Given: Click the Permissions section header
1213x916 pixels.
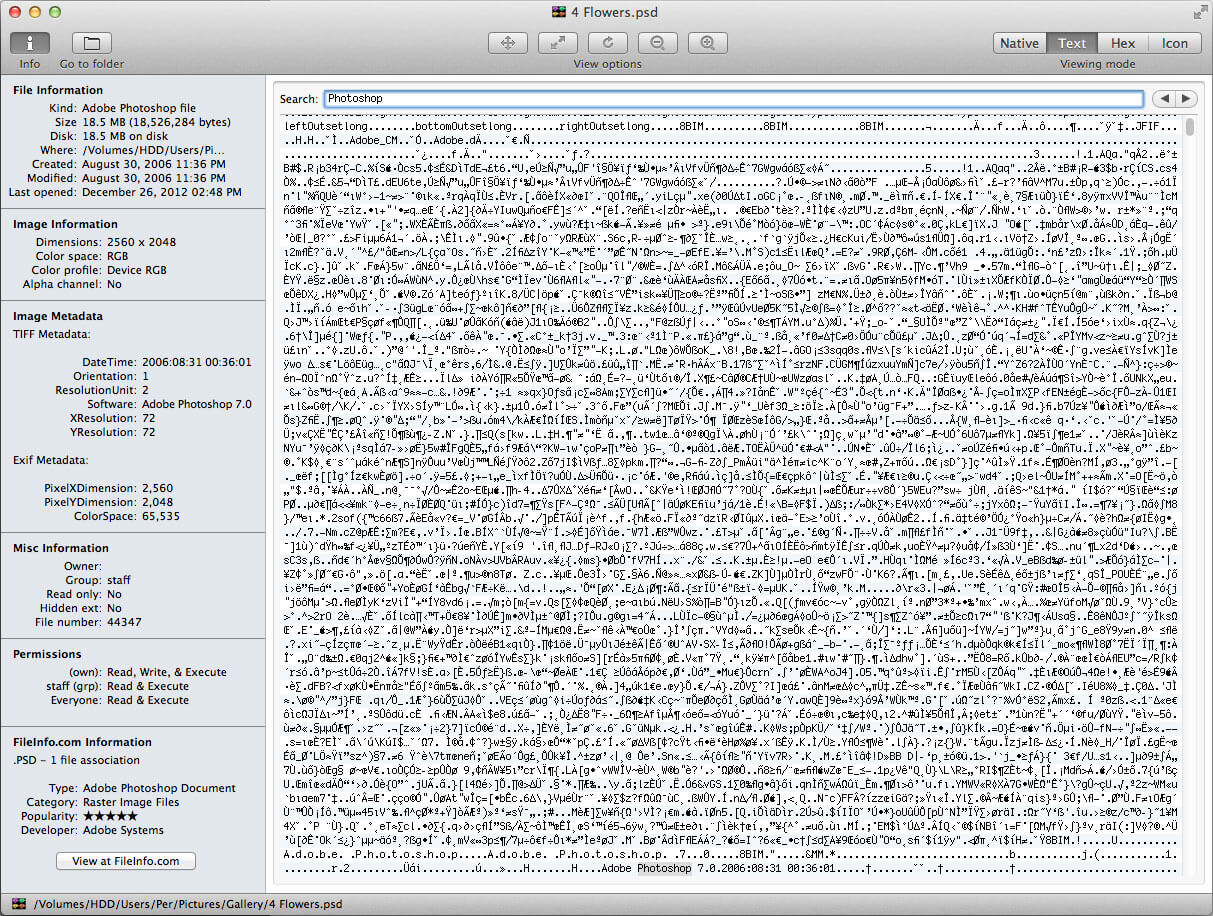Looking at the screenshot, I should pyautogui.click(x=47, y=654).
